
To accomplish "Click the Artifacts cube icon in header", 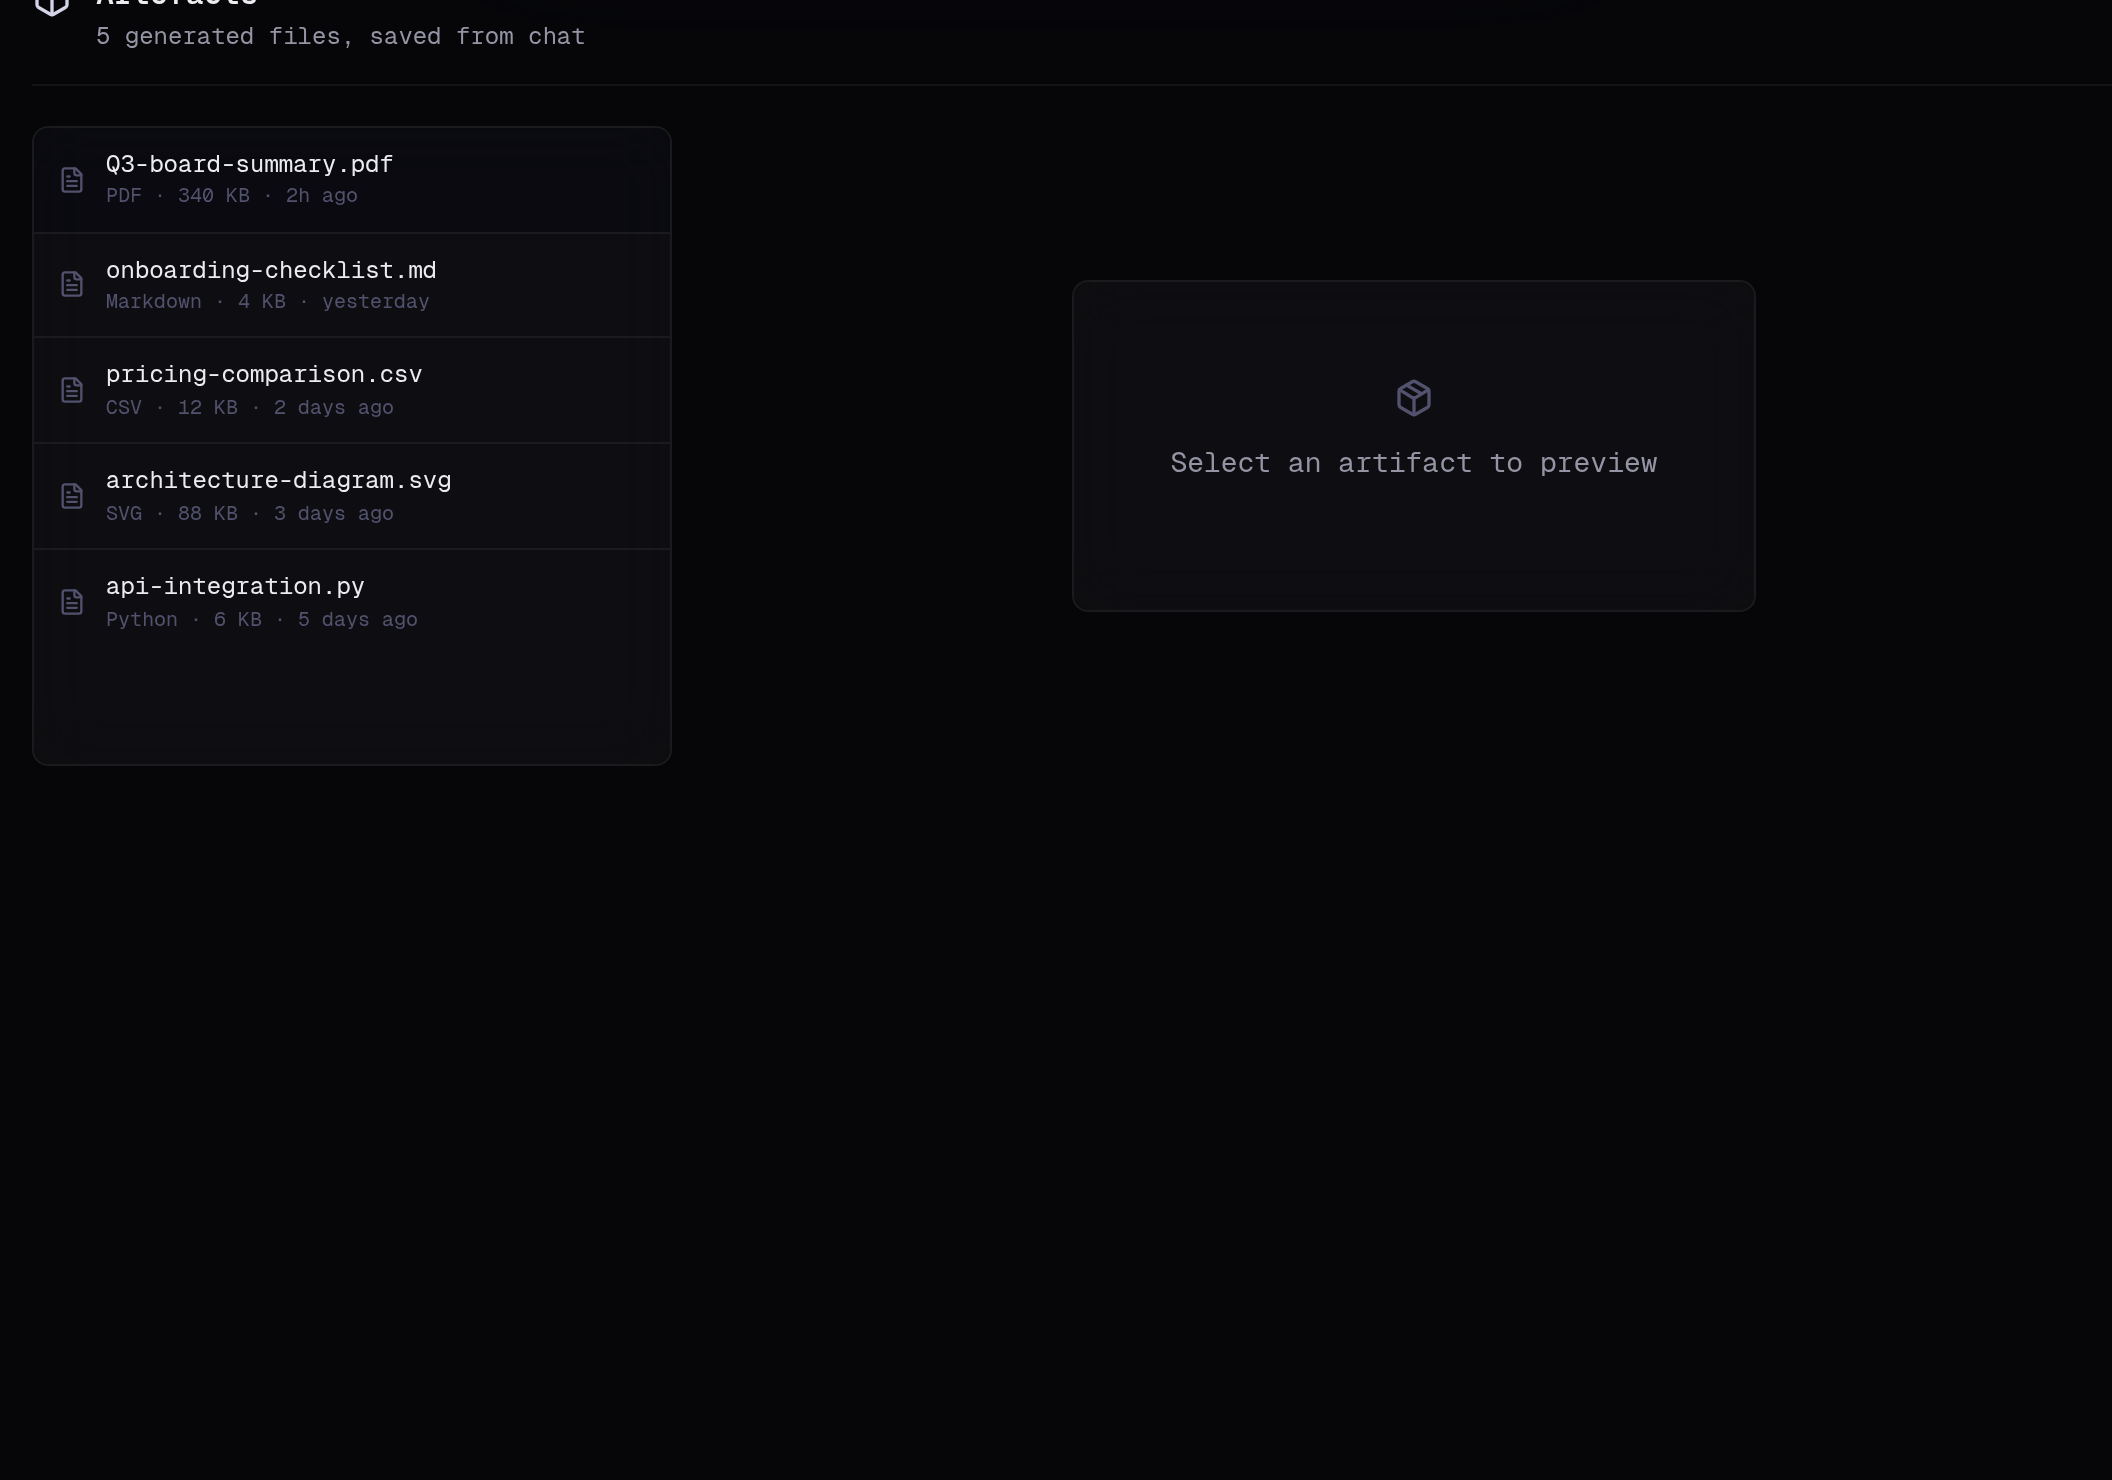I will (x=52, y=6).
